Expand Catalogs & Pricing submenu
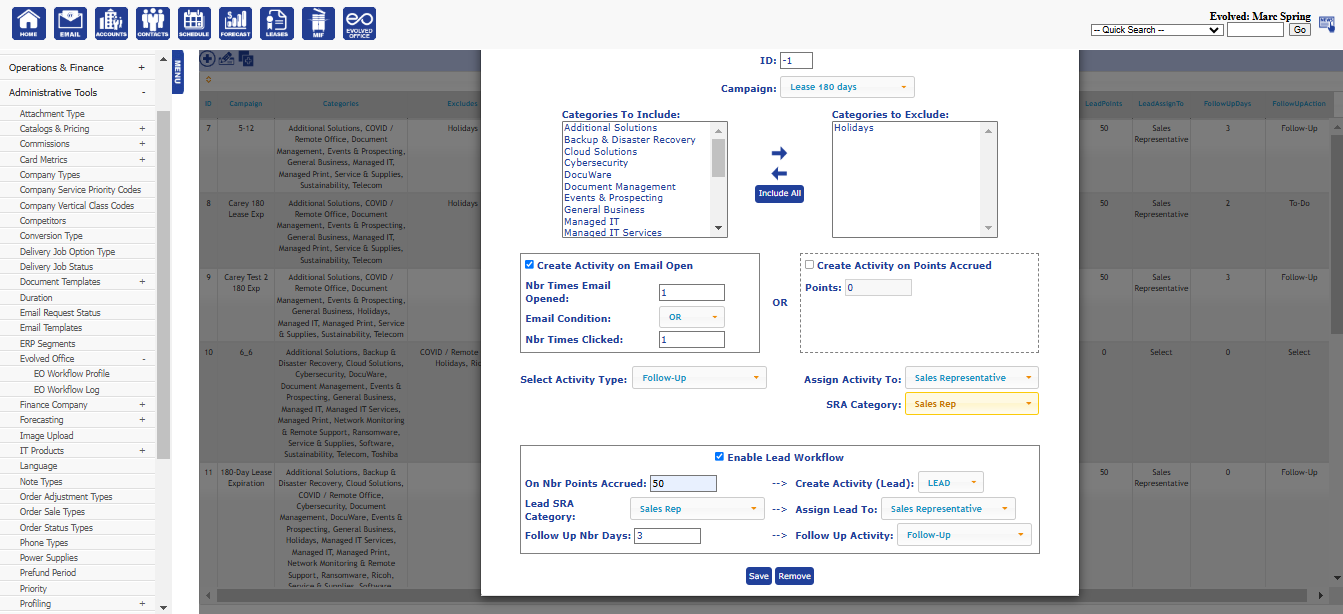 click(142, 129)
